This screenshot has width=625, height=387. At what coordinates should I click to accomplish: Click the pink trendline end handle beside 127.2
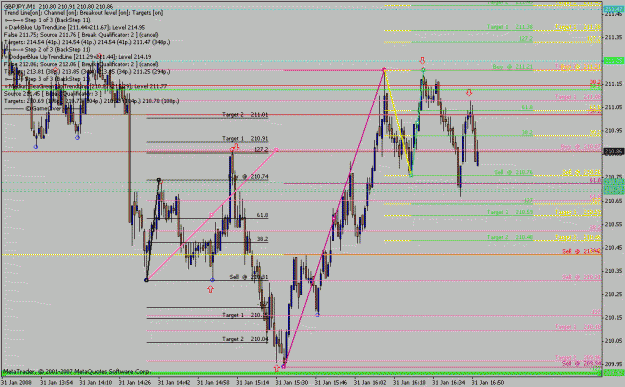(276, 150)
